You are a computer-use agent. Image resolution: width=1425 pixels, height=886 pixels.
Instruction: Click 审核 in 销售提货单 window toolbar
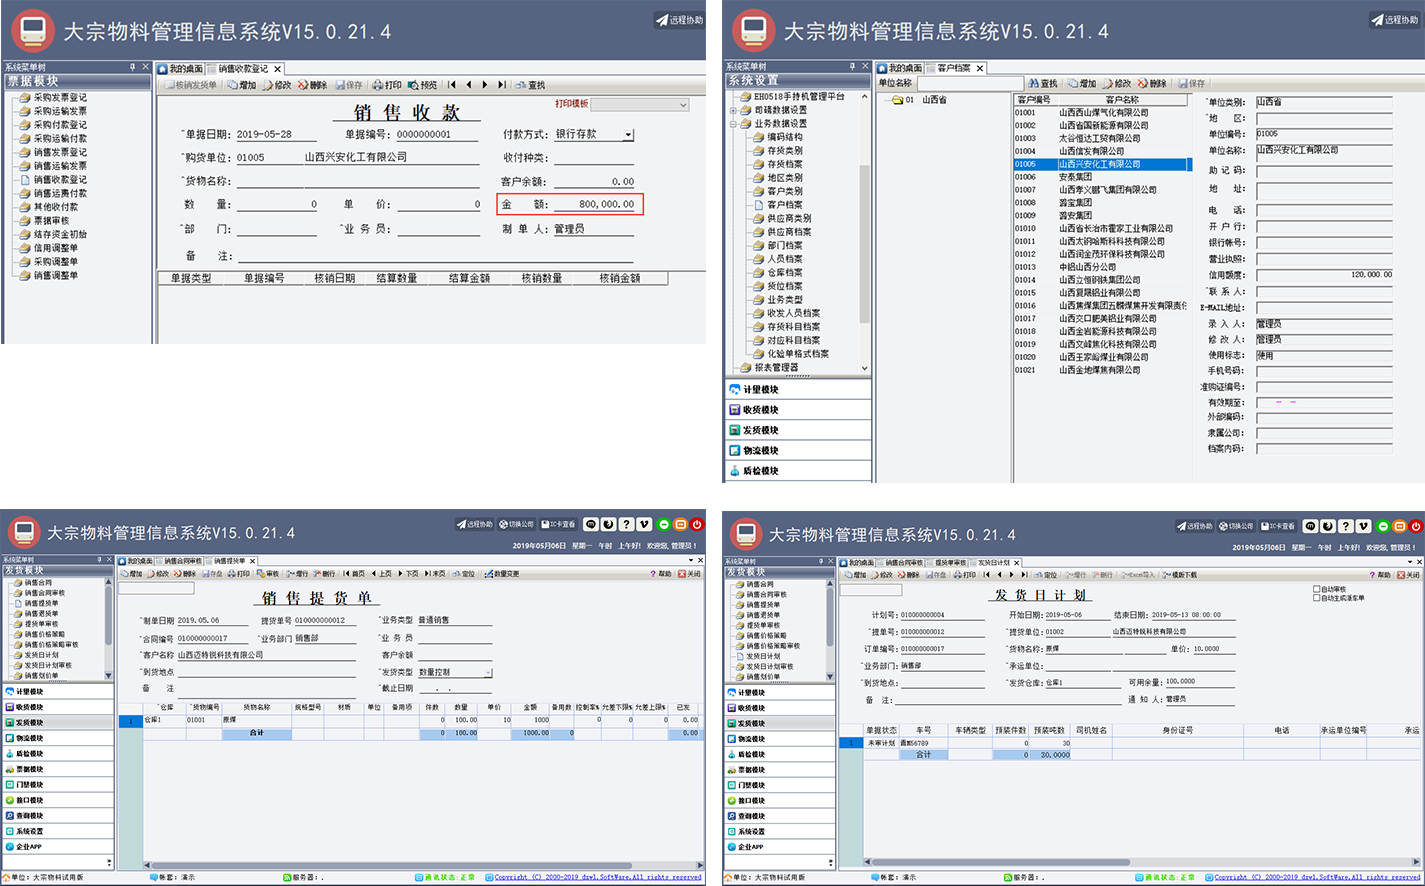[x=267, y=574]
